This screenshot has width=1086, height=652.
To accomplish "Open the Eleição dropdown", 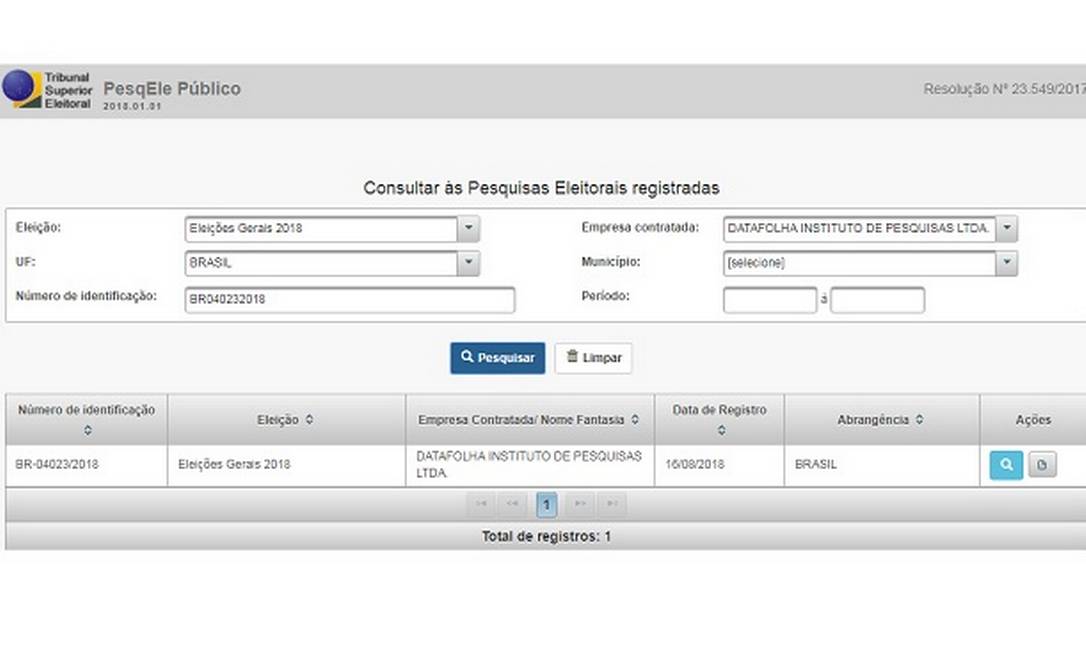I will click(468, 229).
